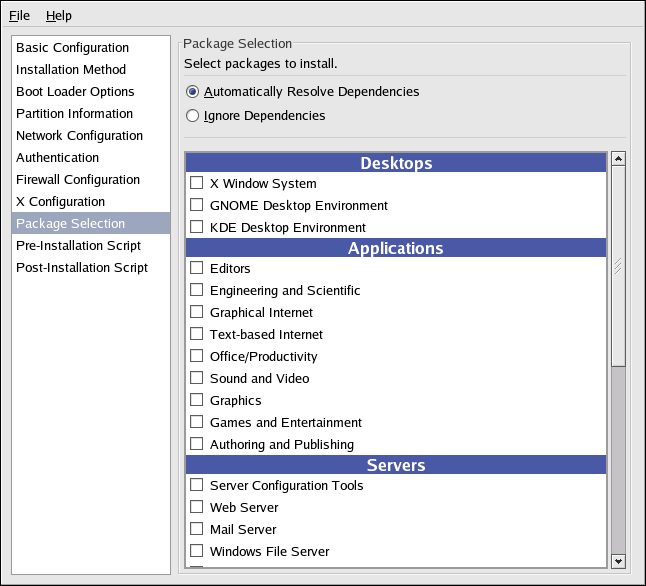Image resolution: width=646 pixels, height=586 pixels.
Task: Check the Web Server package
Action: [x=197, y=508]
